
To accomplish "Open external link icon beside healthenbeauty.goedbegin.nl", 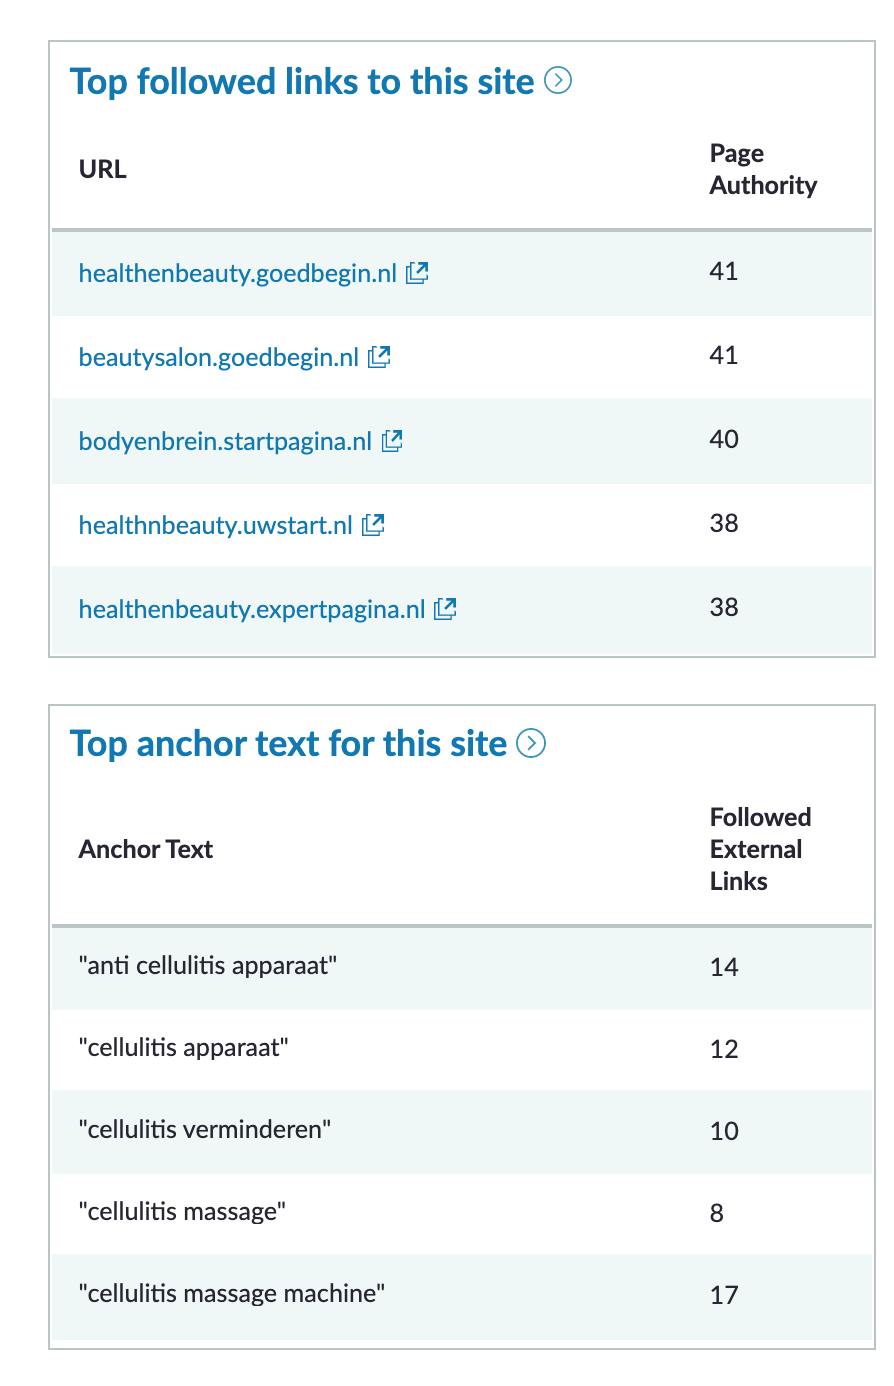I will tap(417, 273).
